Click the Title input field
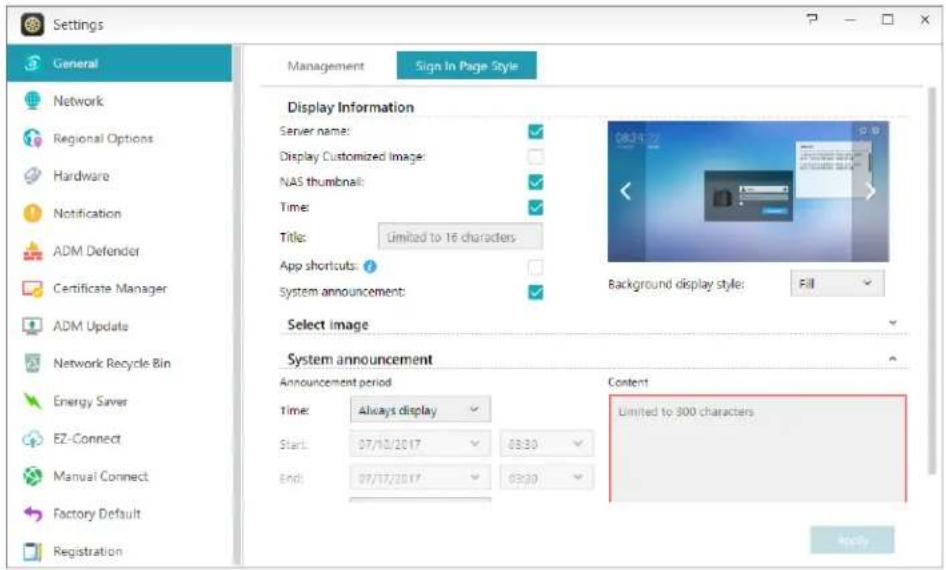This screenshot has width=946, height=570. pos(460,236)
